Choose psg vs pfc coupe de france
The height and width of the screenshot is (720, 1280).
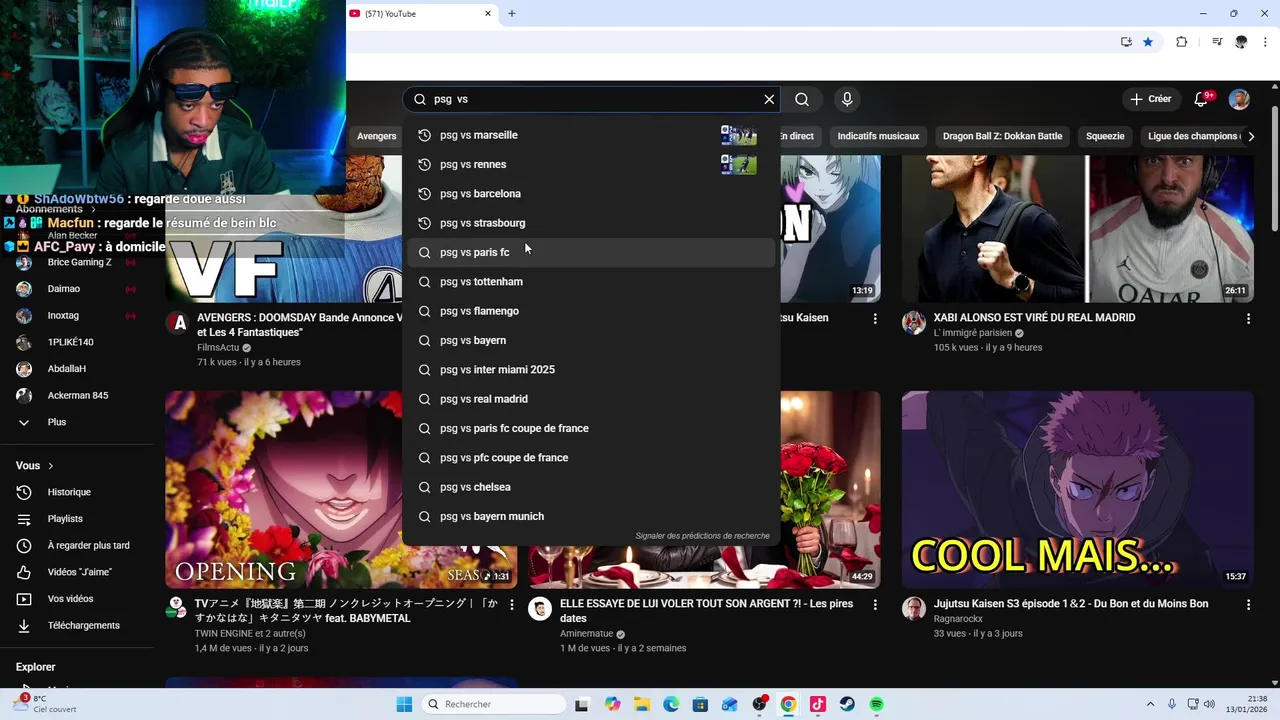(590, 457)
